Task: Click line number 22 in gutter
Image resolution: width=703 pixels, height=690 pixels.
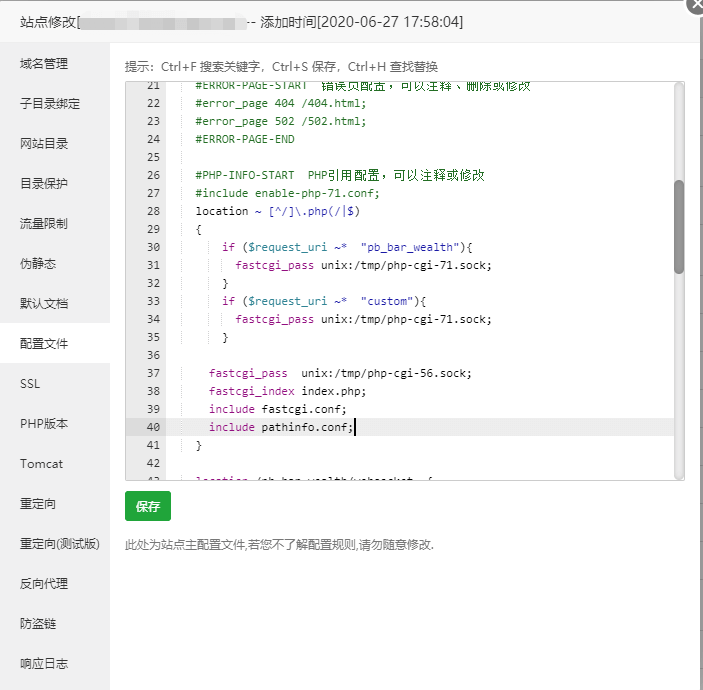Action: tap(153, 103)
